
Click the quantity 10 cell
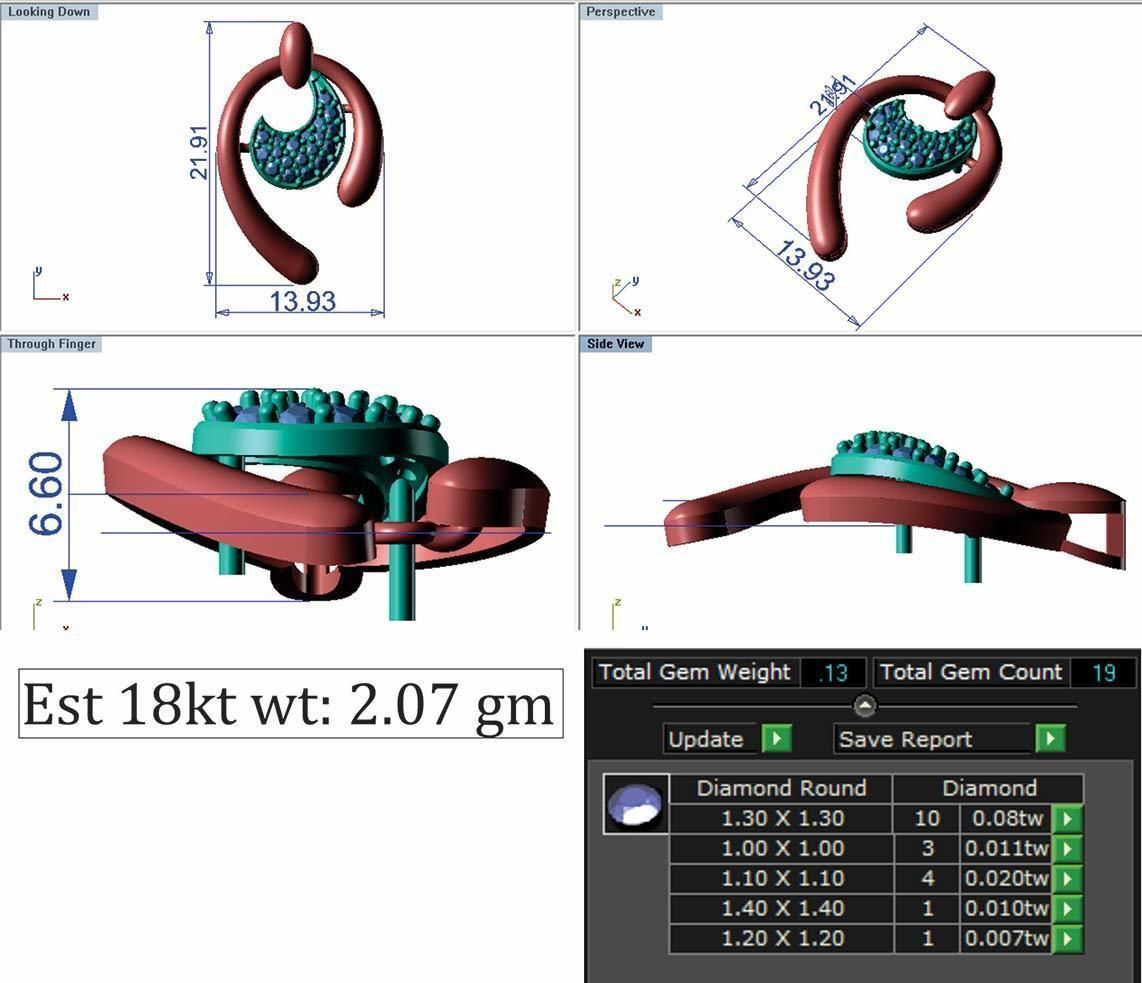click(x=926, y=818)
